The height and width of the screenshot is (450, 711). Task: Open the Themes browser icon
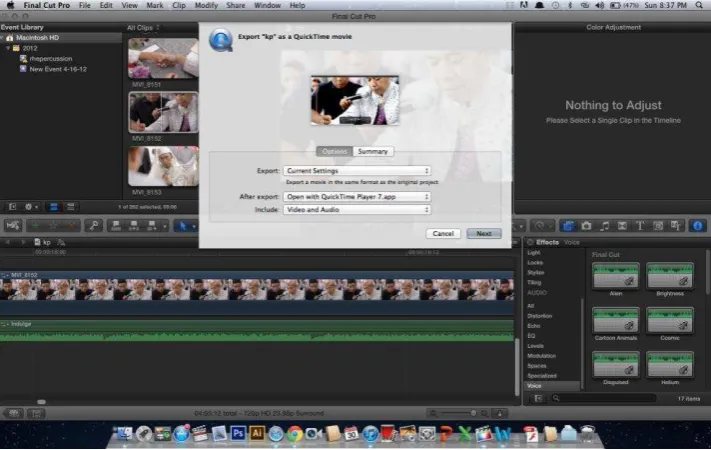[x=676, y=225]
